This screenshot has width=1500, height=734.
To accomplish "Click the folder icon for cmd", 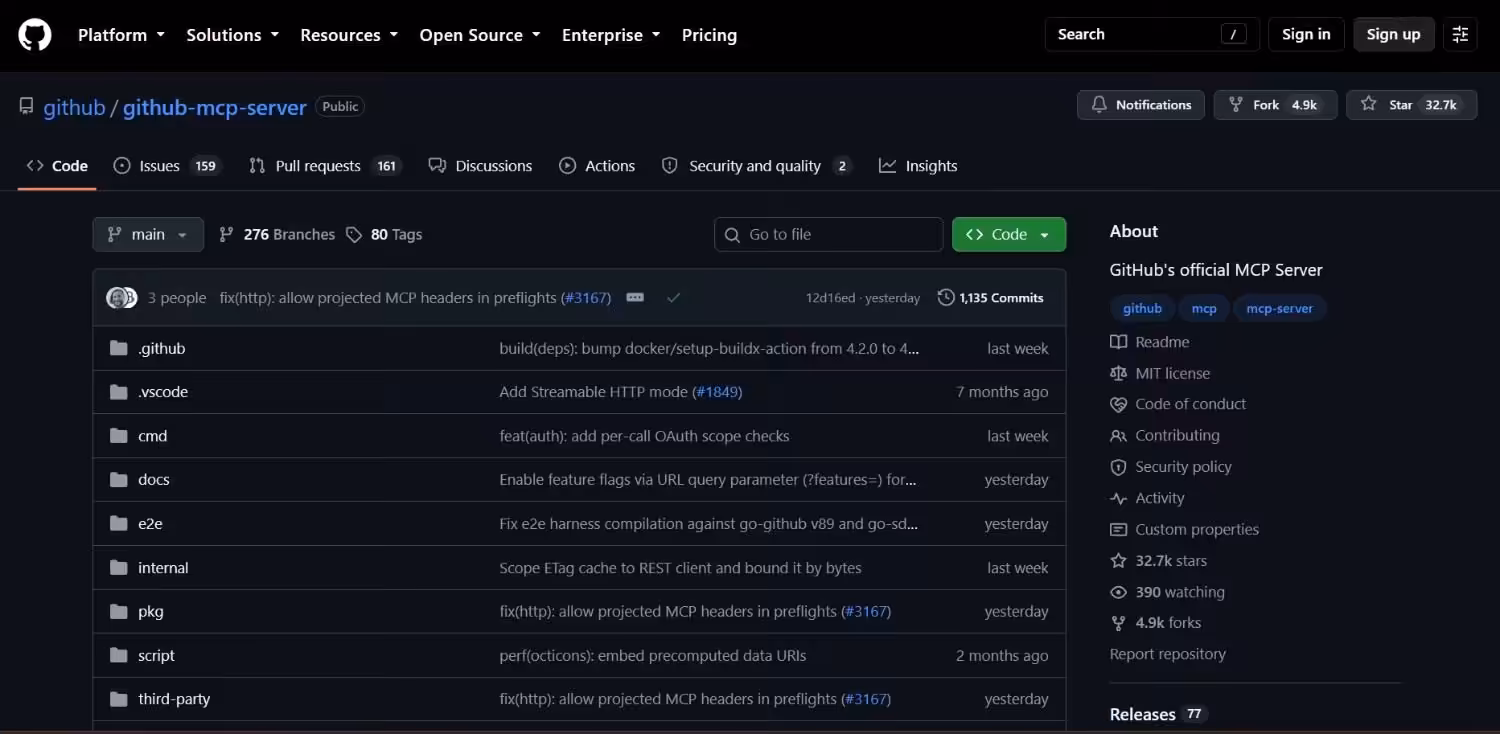I will tap(119, 436).
